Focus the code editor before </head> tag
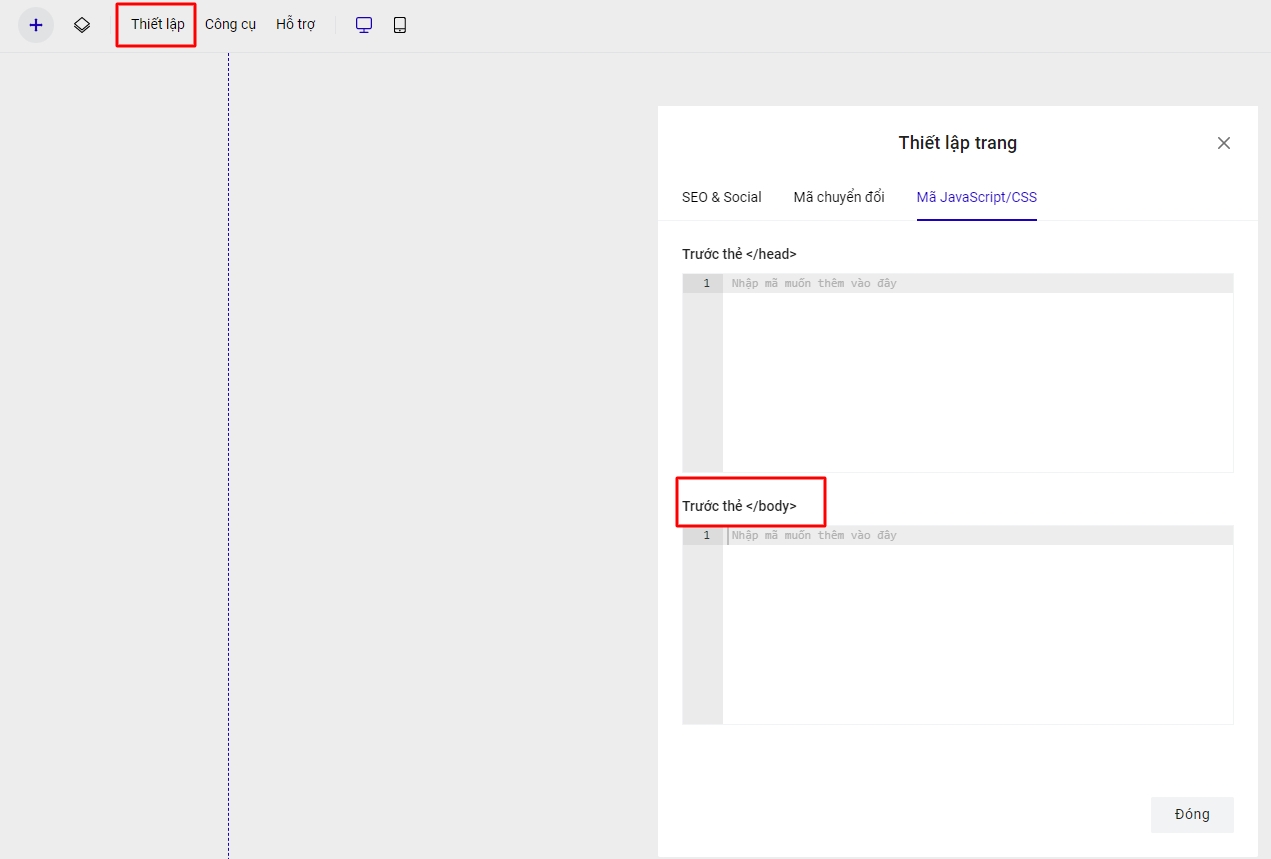 coord(976,380)
